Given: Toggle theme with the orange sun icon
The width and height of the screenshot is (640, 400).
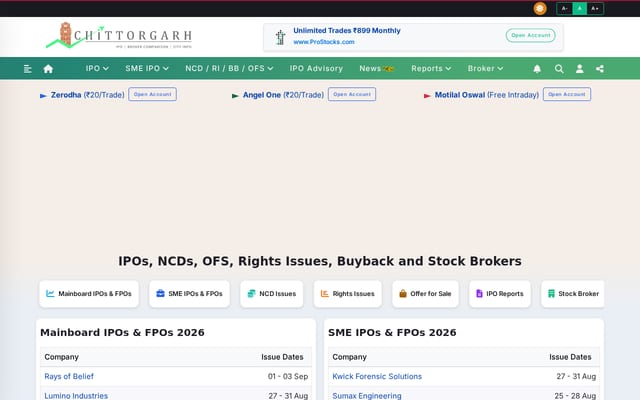Looking at the screenshot, I should click(x=540, y=8).
